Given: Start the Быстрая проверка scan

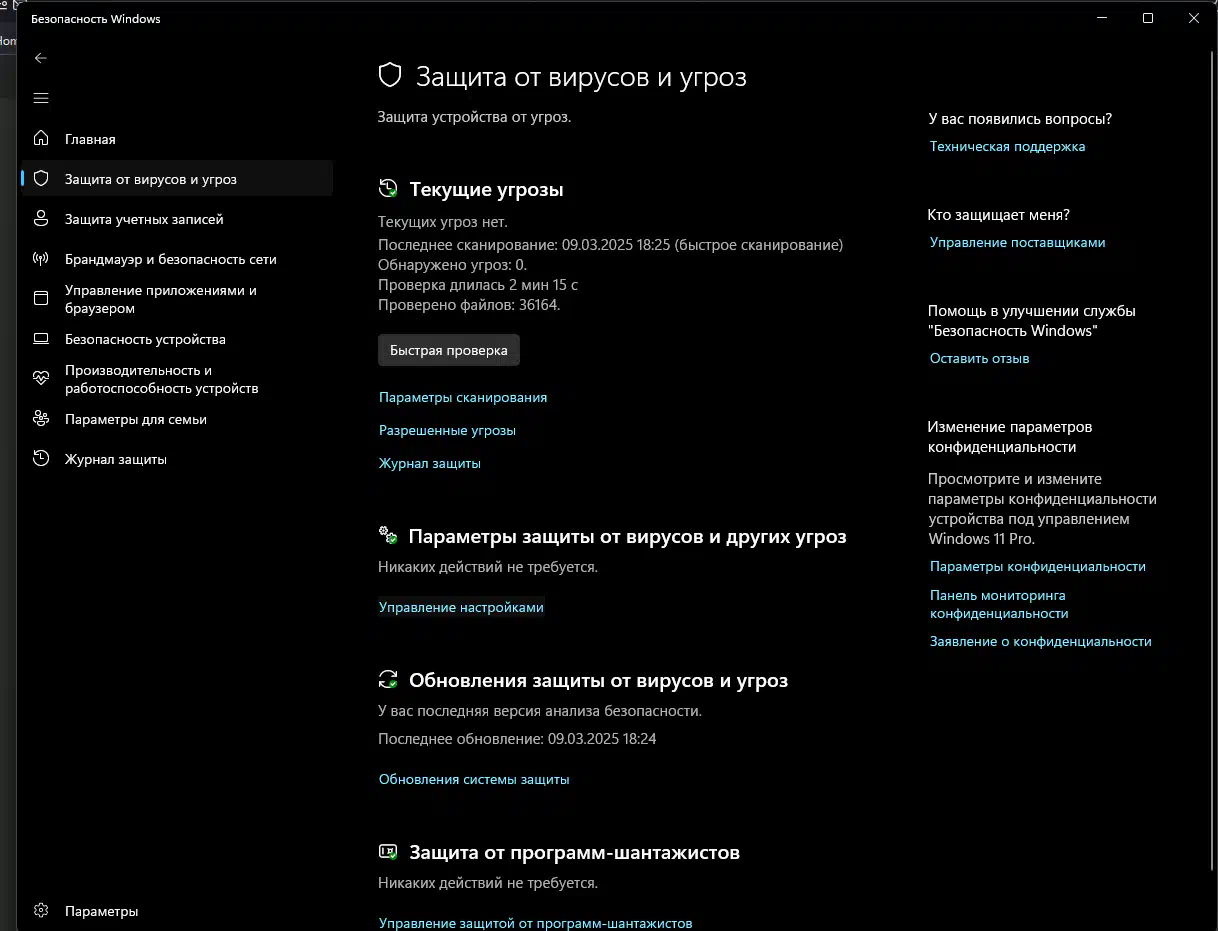Looking at the screenshot, I should click(x=449, y=350).
